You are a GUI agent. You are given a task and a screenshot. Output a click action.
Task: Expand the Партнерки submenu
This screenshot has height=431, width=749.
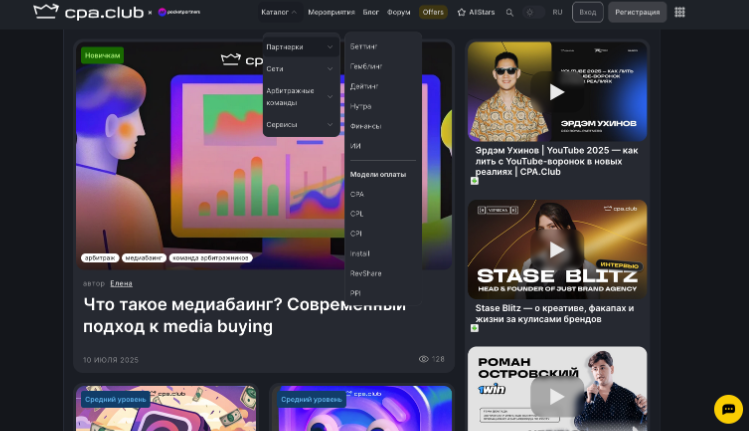[300, 47]
